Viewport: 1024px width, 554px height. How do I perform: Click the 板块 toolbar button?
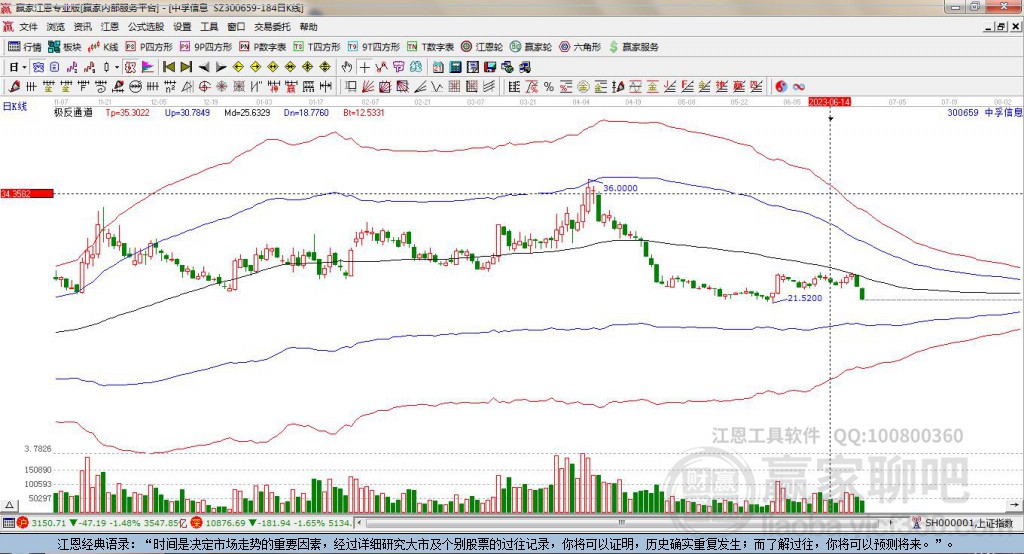point(65,47)
